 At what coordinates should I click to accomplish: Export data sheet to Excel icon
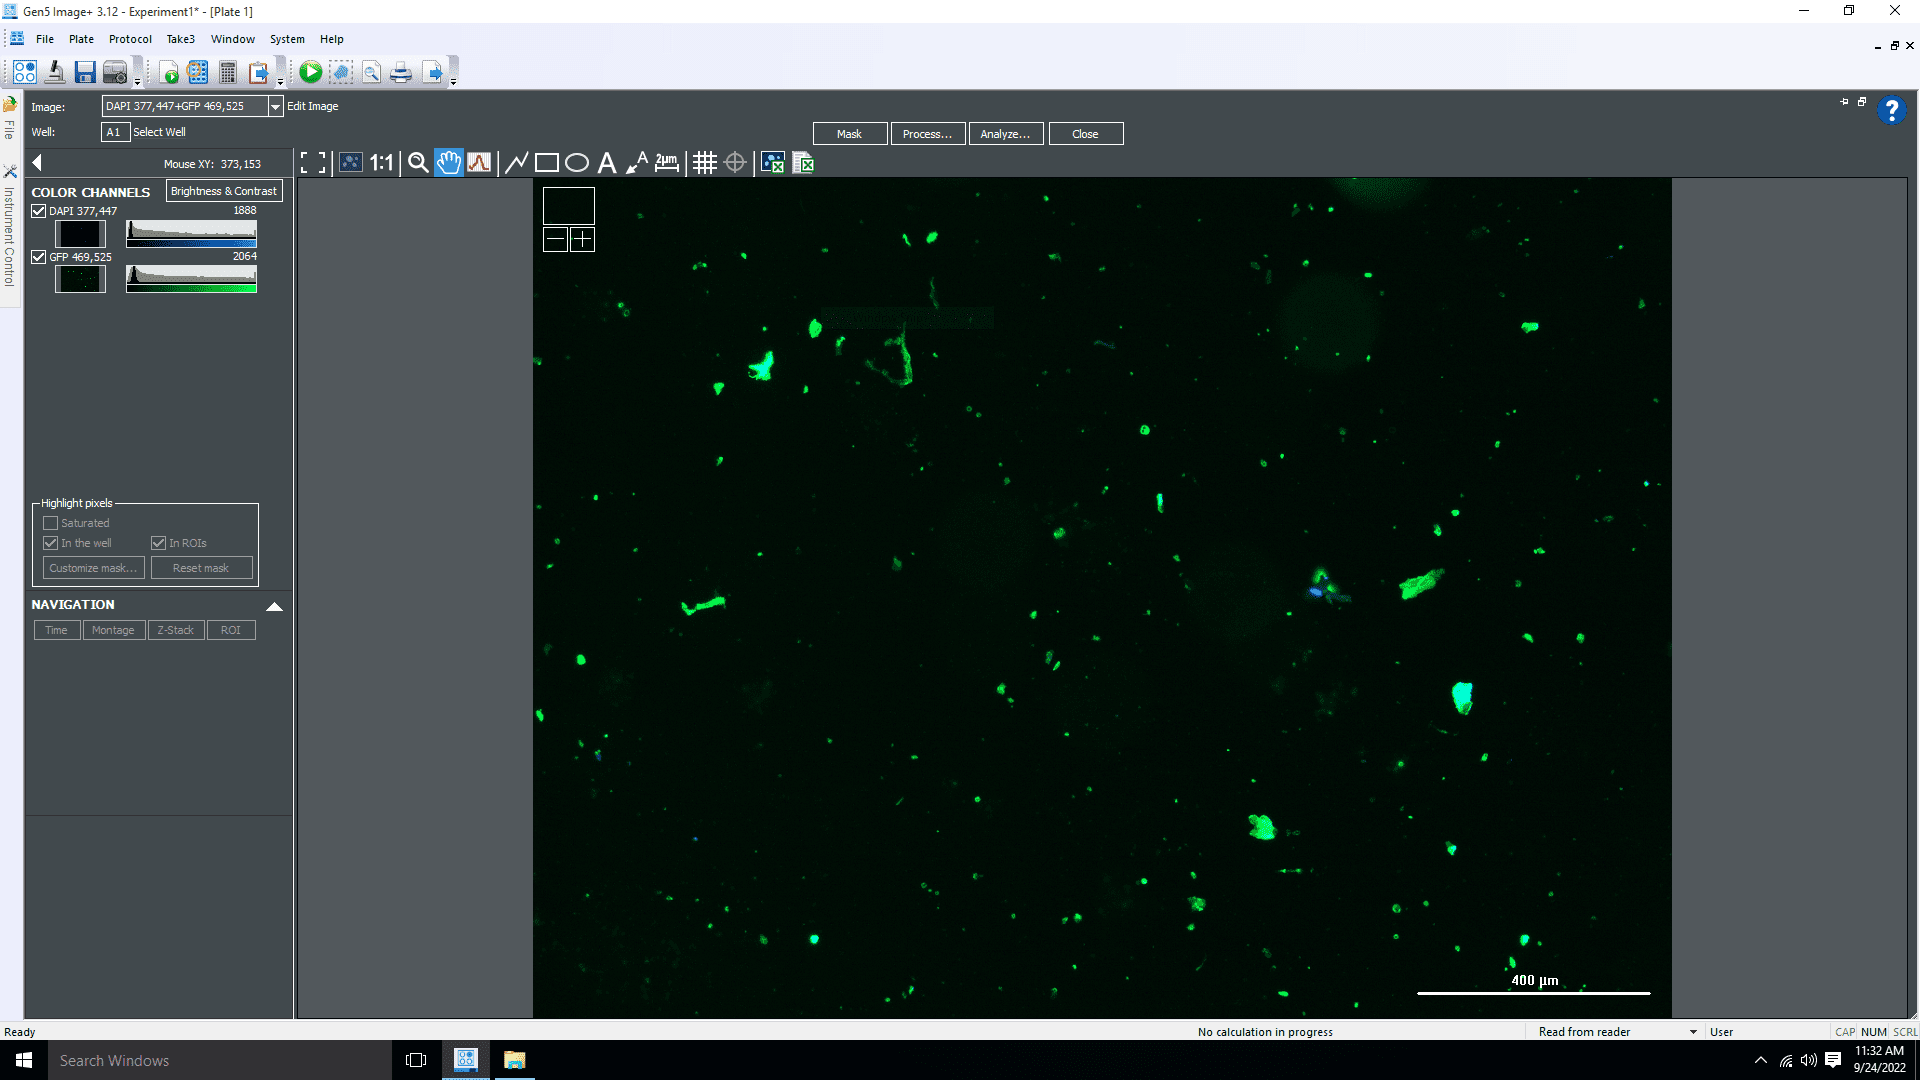click(803, 163)
